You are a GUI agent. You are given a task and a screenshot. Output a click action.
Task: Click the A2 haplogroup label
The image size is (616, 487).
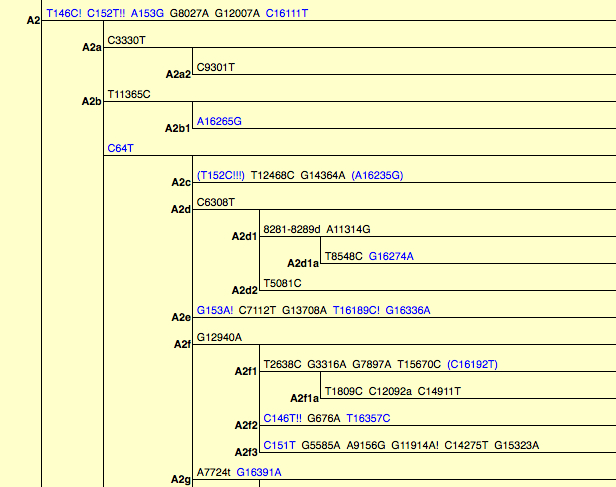(33, 20)
